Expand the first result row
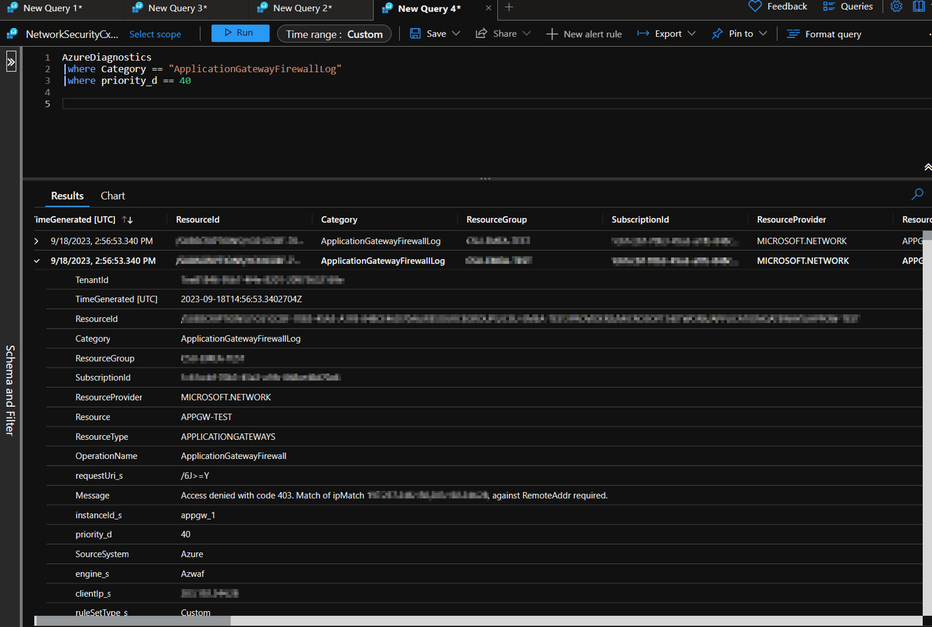This screenshot has height=627, width=932. (36, 241)
